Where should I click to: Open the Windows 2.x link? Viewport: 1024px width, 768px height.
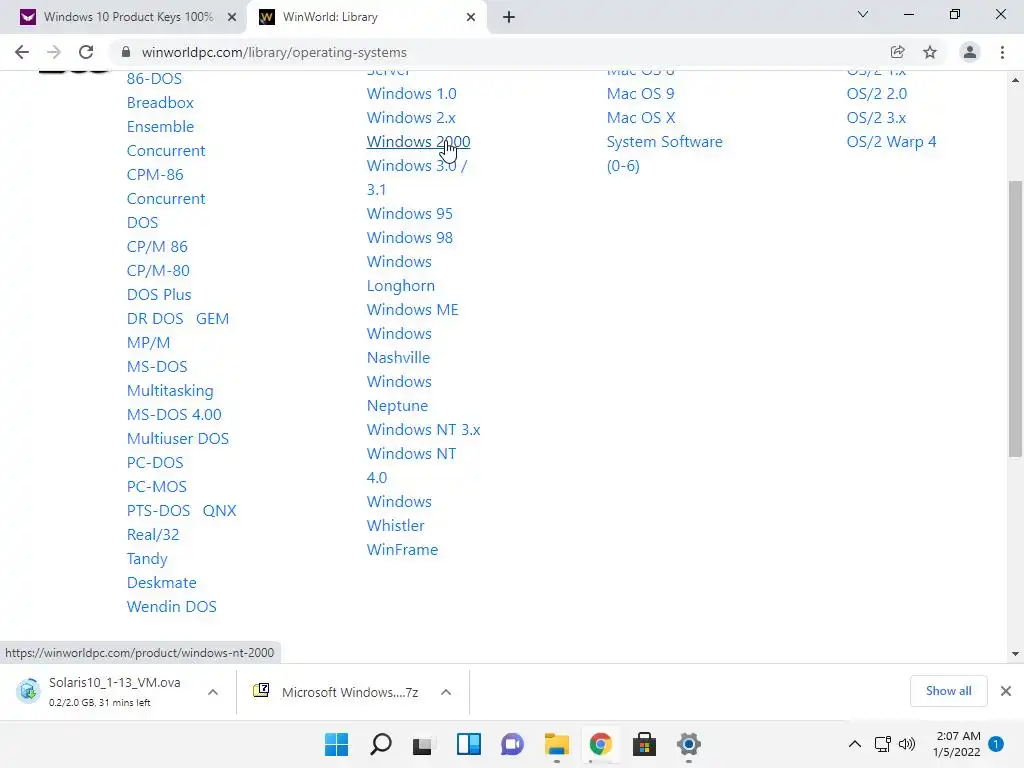pyautogui.click(x=411, y=118)
